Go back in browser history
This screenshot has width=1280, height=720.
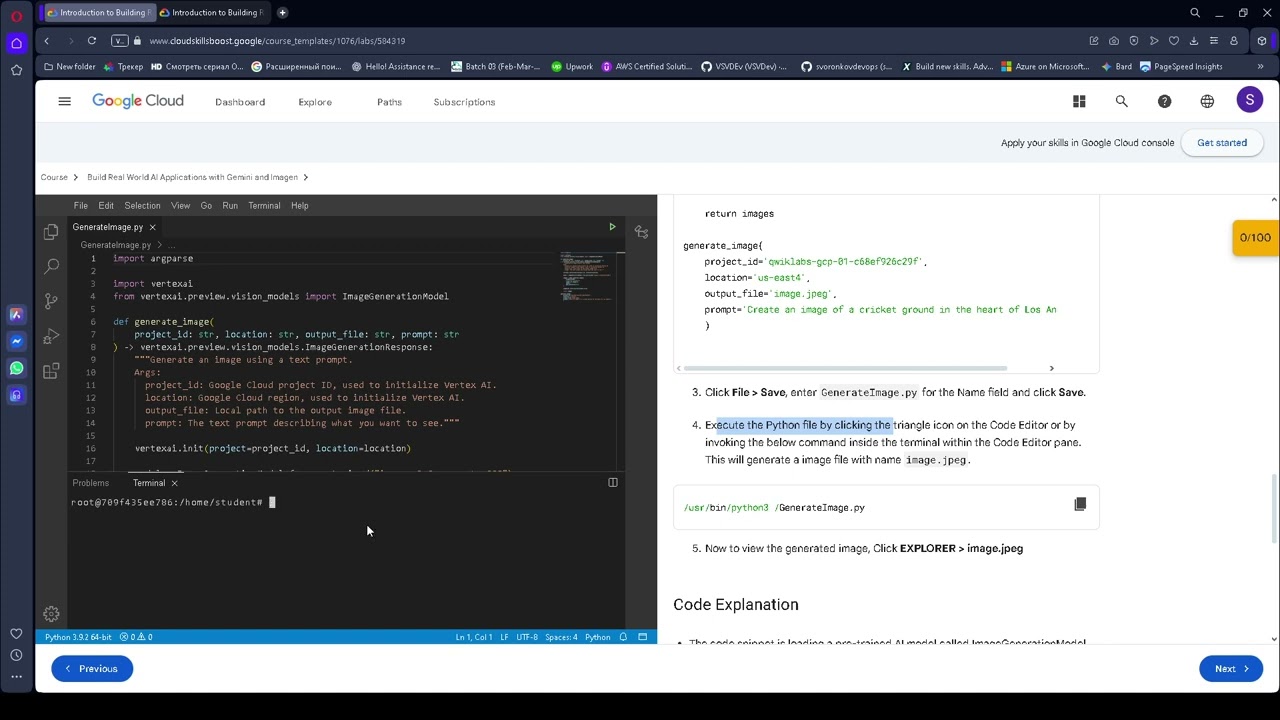point(46,40)
